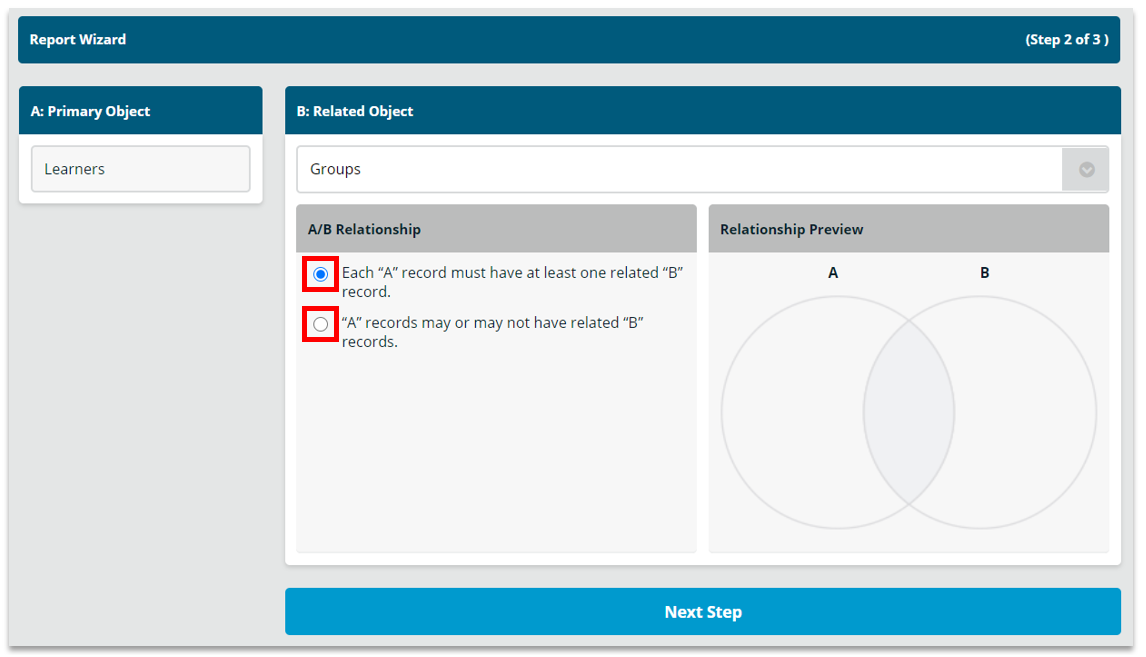
Task: Click the Next Step button
Action: (x=702, y=612)
